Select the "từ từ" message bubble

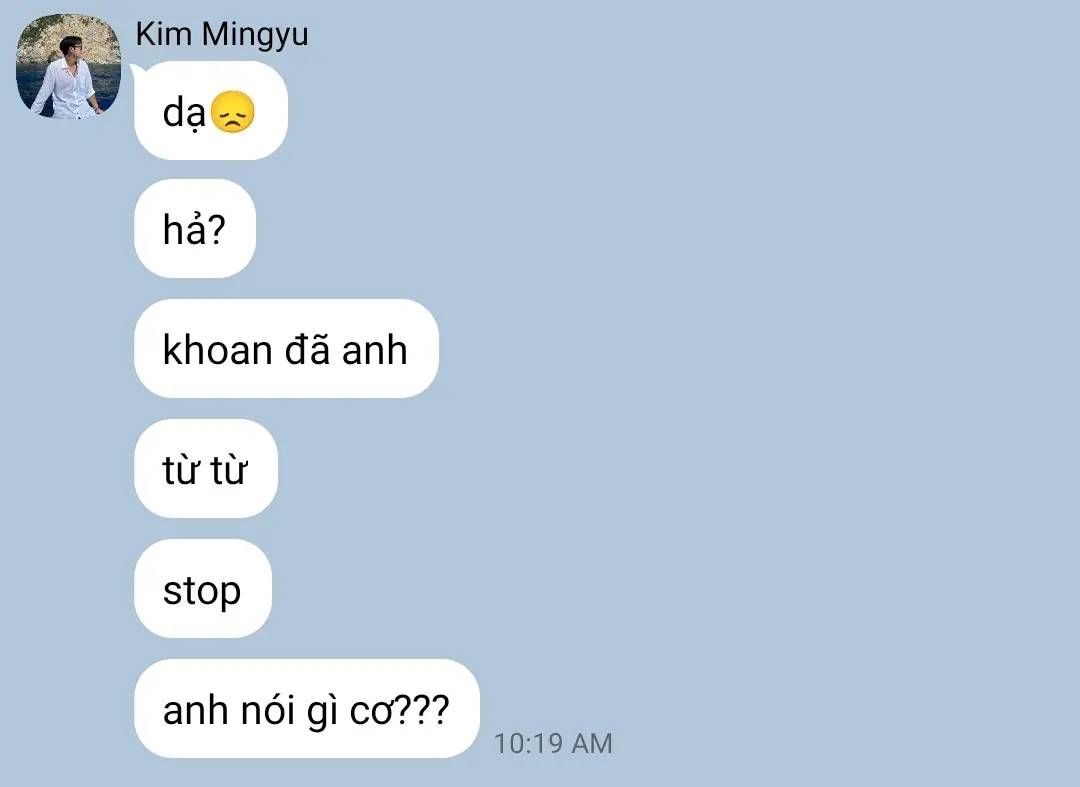(x=206, y=468)
